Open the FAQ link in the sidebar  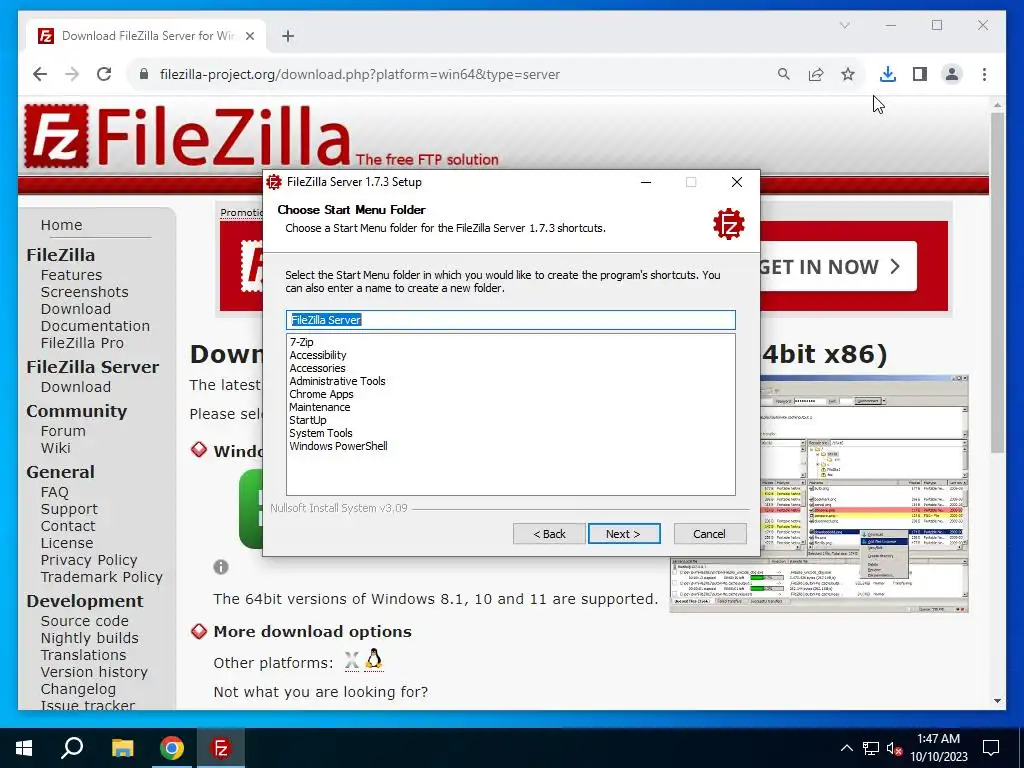54,492
